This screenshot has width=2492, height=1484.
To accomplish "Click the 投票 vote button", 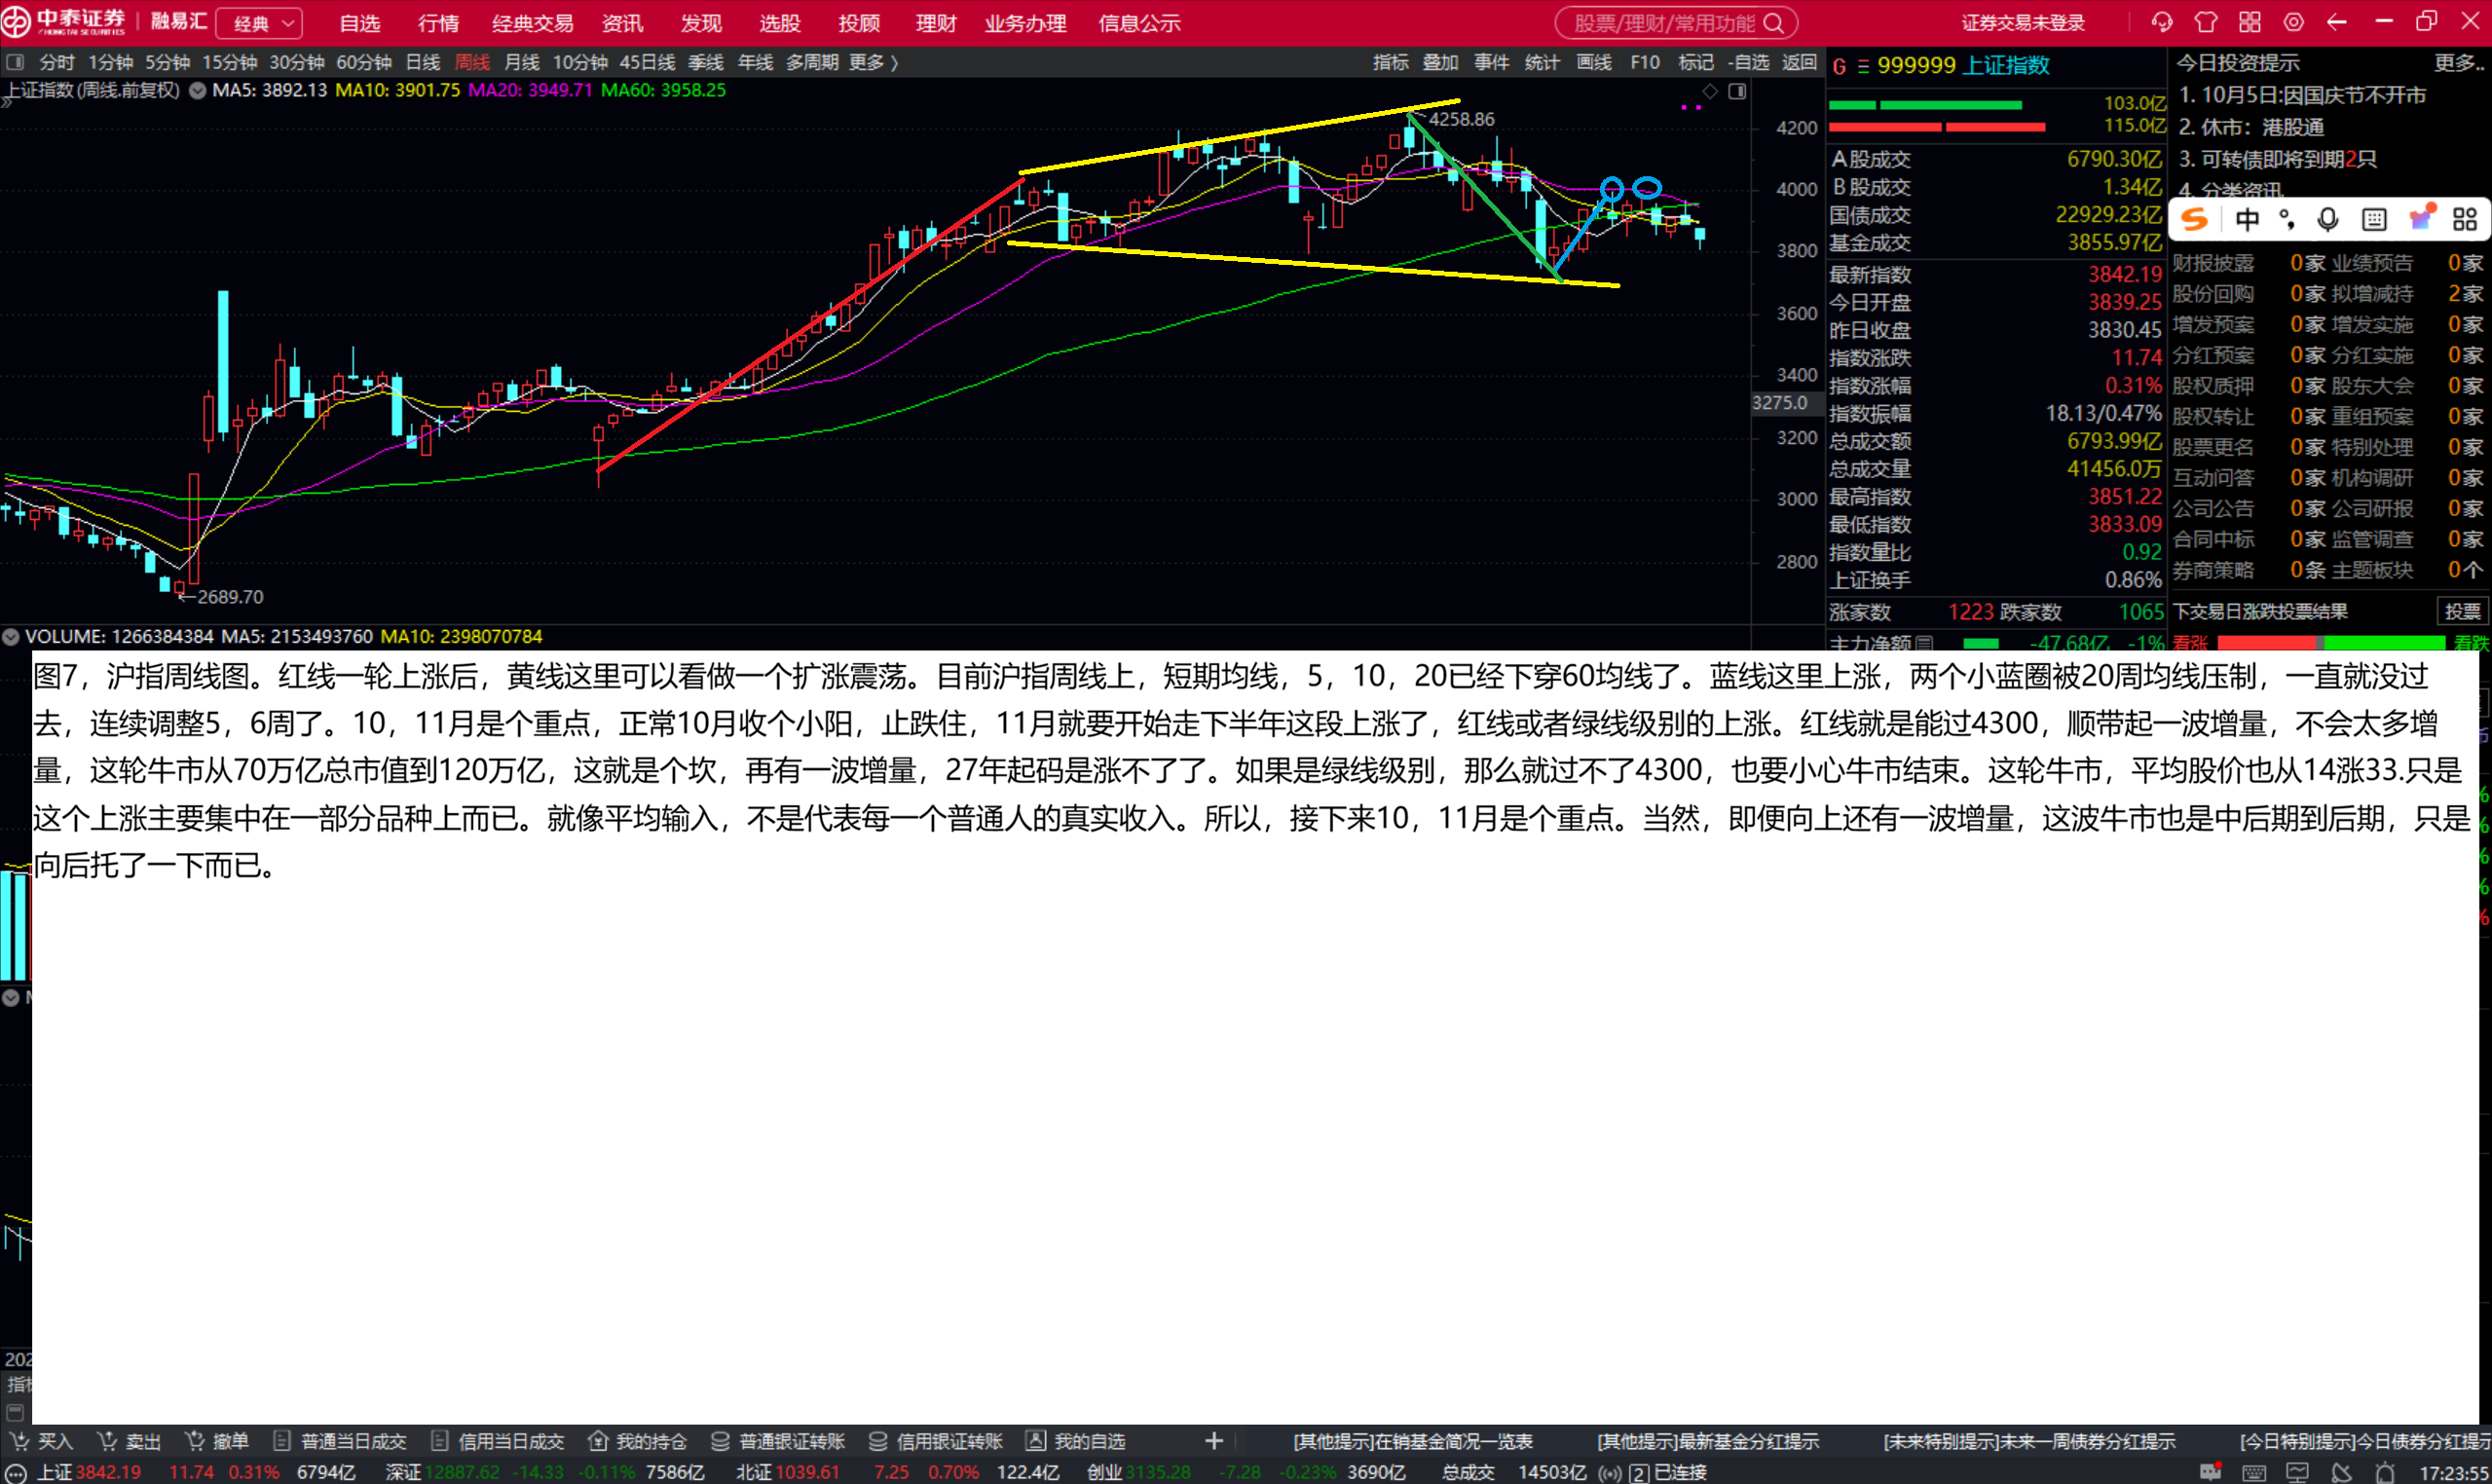I will [2462, 611].
